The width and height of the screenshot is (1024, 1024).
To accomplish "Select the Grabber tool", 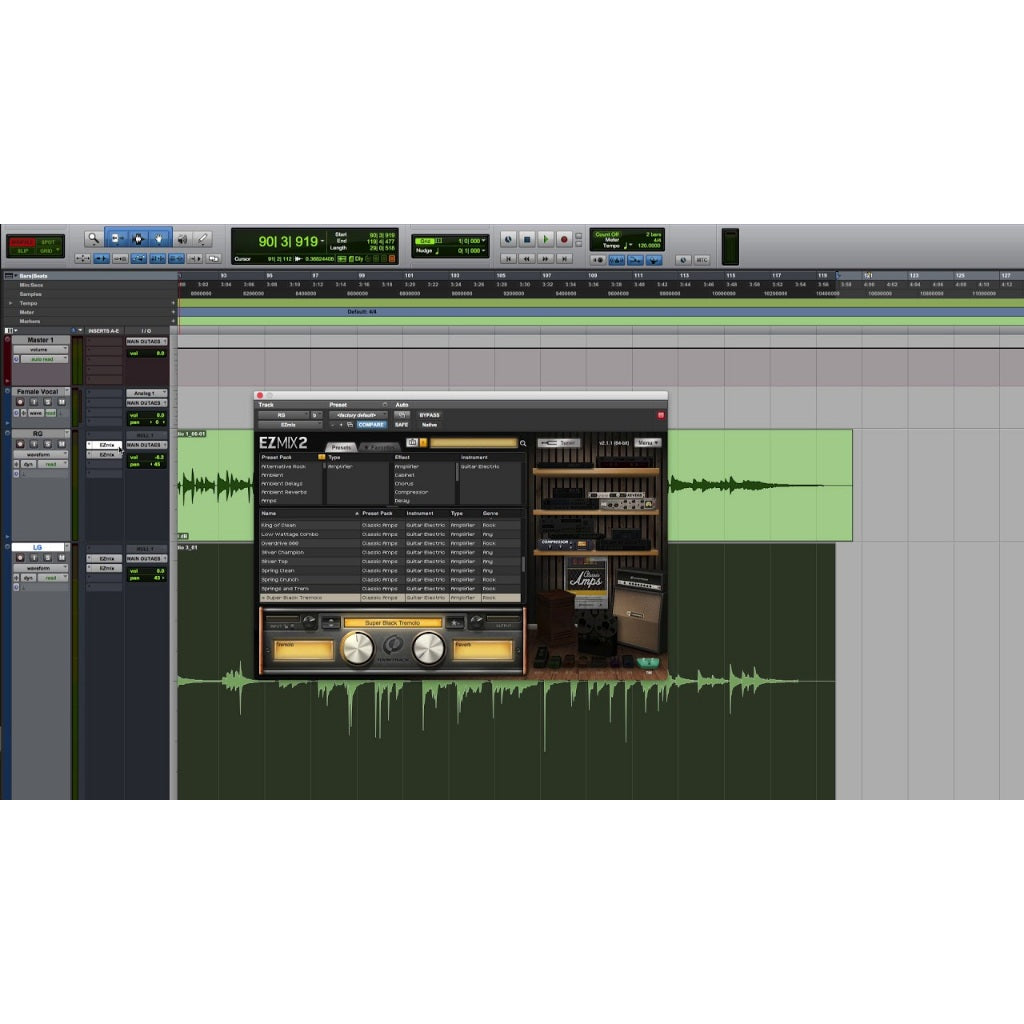I will coord(159,238).
